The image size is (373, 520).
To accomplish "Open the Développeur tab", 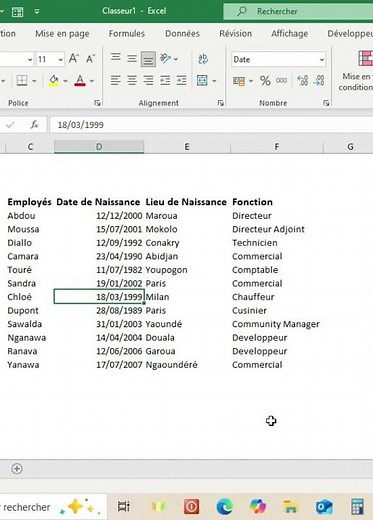I will (350, 34).
